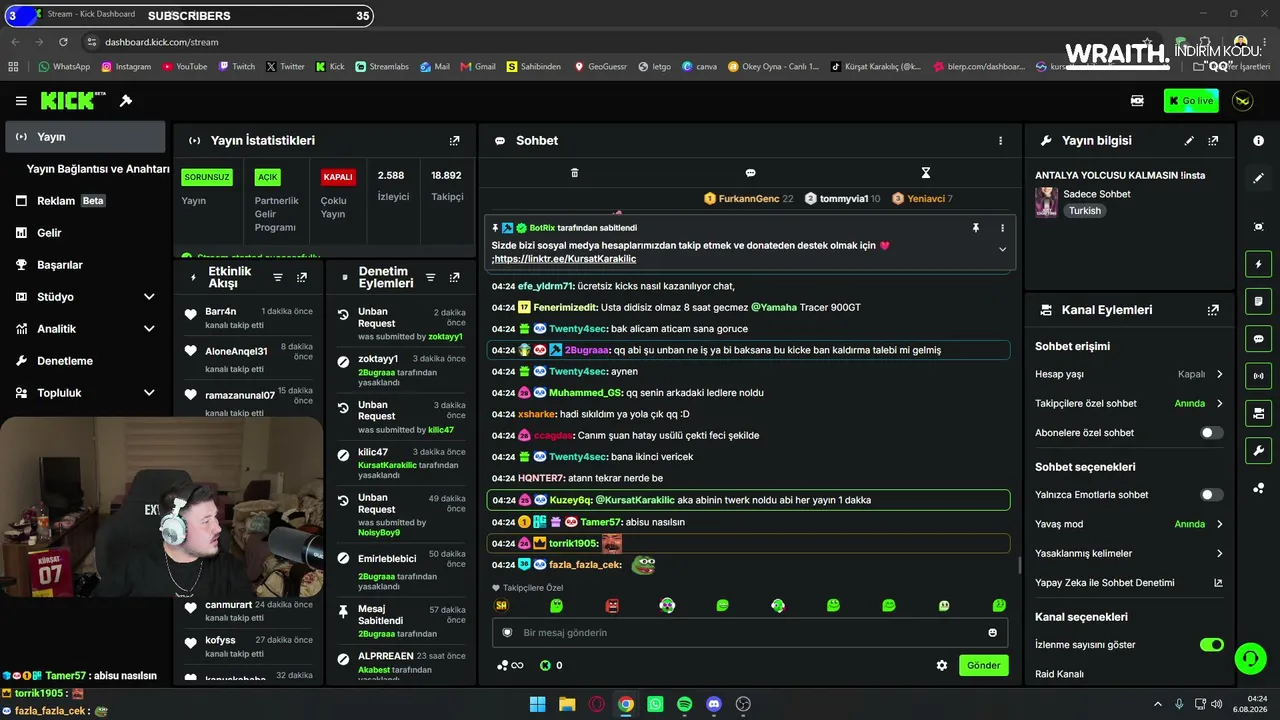This screenshot has width=1280, height=720.
Task: Open the emoji picker in message box
Action: pos(992,633)
